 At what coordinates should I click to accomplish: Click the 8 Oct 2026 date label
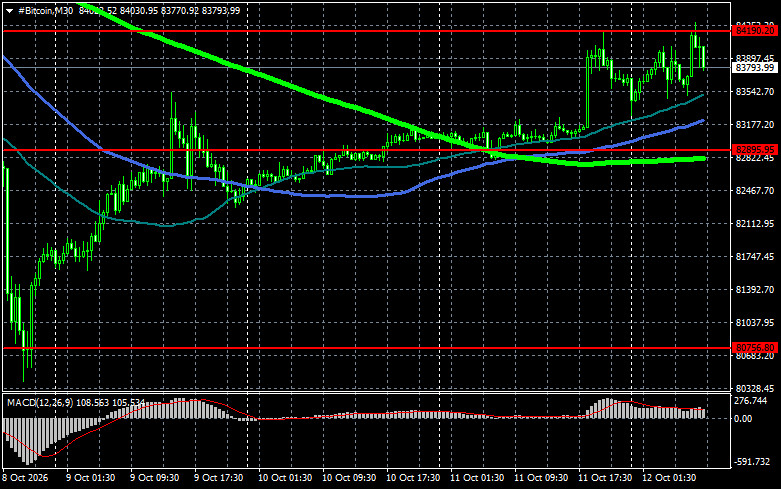[x=25, y=478]
